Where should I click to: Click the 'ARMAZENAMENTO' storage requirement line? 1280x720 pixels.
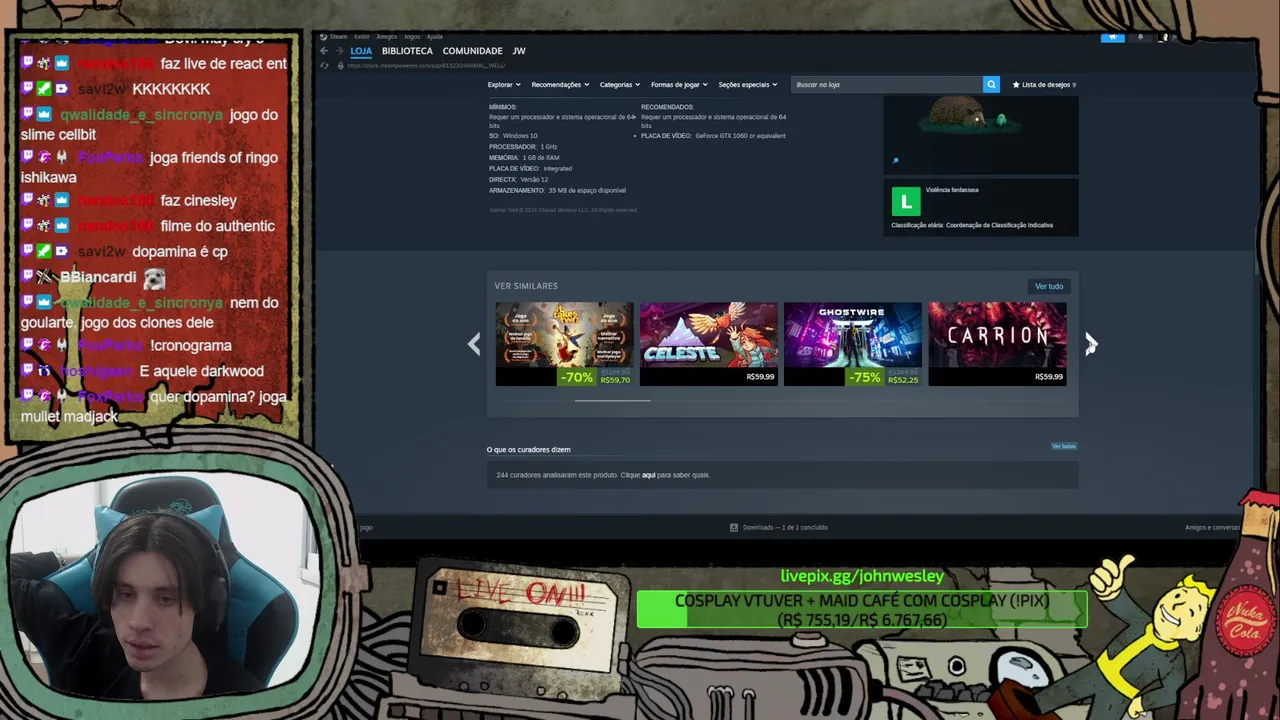point(557,190)
